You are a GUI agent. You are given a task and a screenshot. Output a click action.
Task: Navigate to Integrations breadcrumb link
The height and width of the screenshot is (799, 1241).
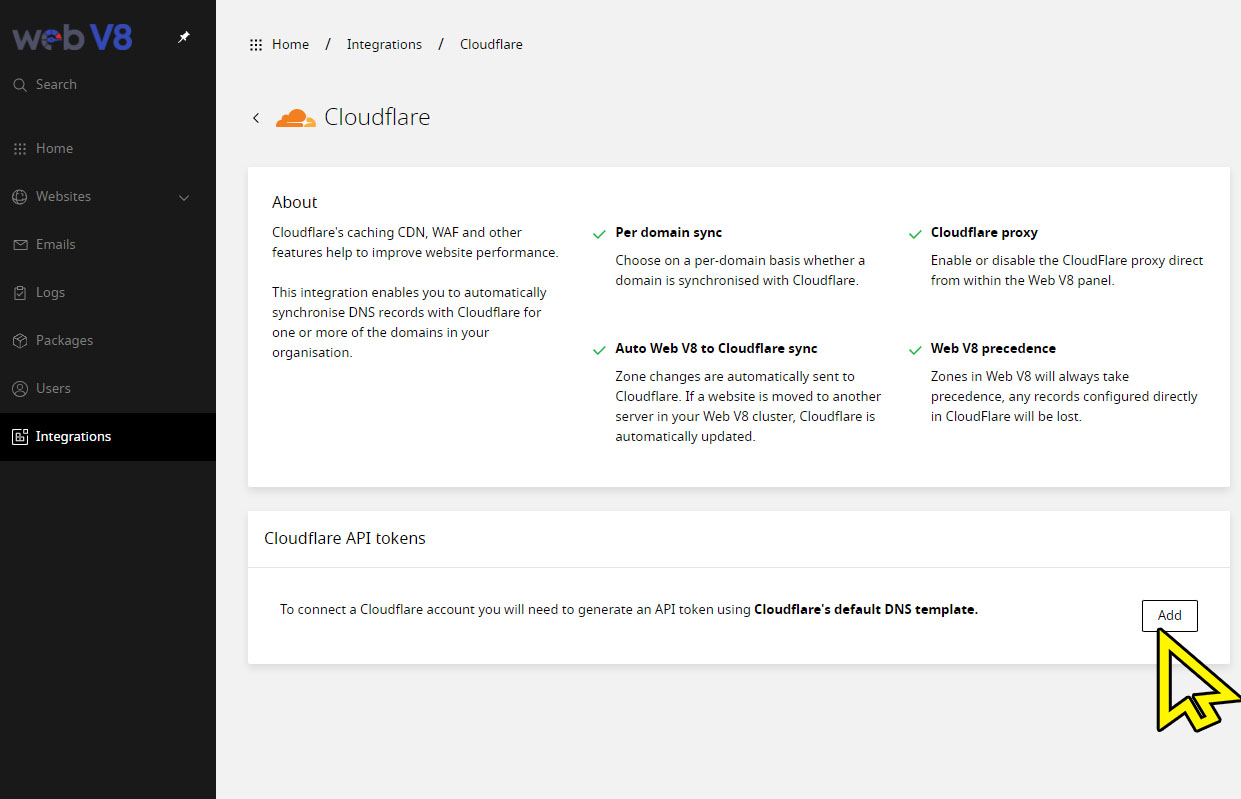(384, 45)
